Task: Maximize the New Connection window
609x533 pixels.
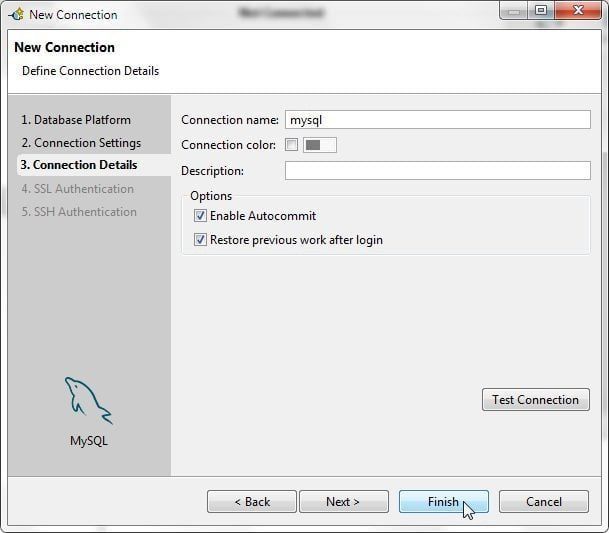Action: (x=541, y=10)
